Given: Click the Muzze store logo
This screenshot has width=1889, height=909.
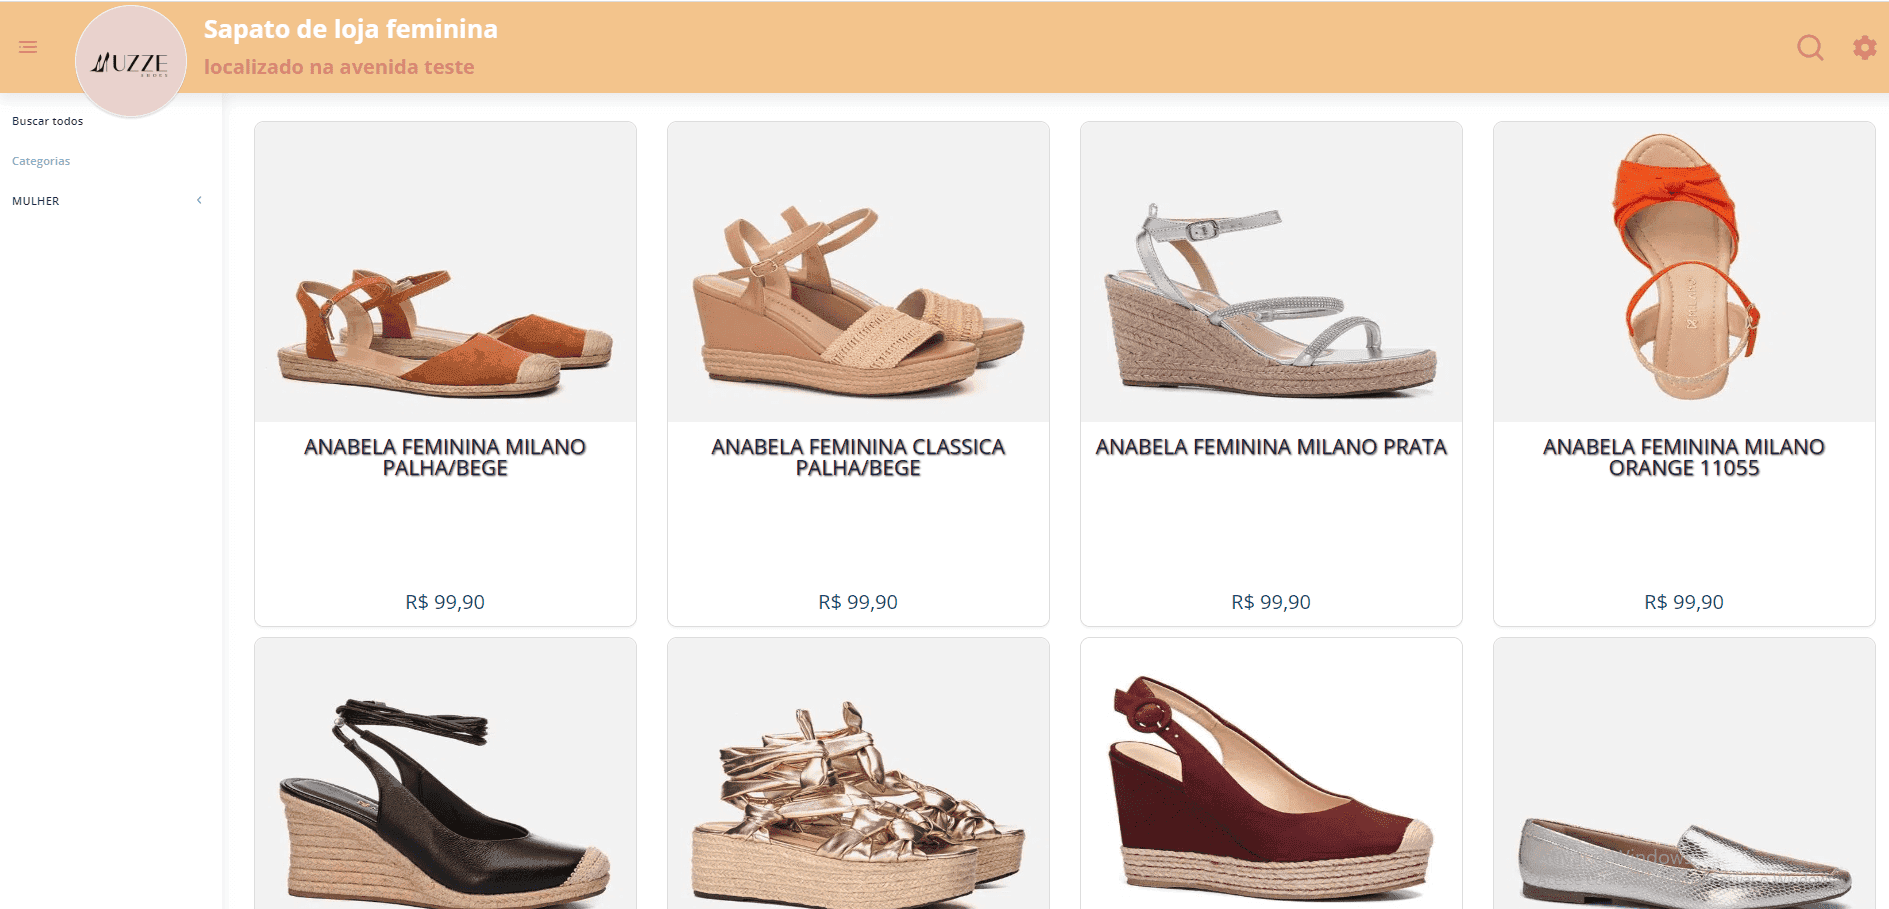Looking at the screenshot, I should click(130, 62).
